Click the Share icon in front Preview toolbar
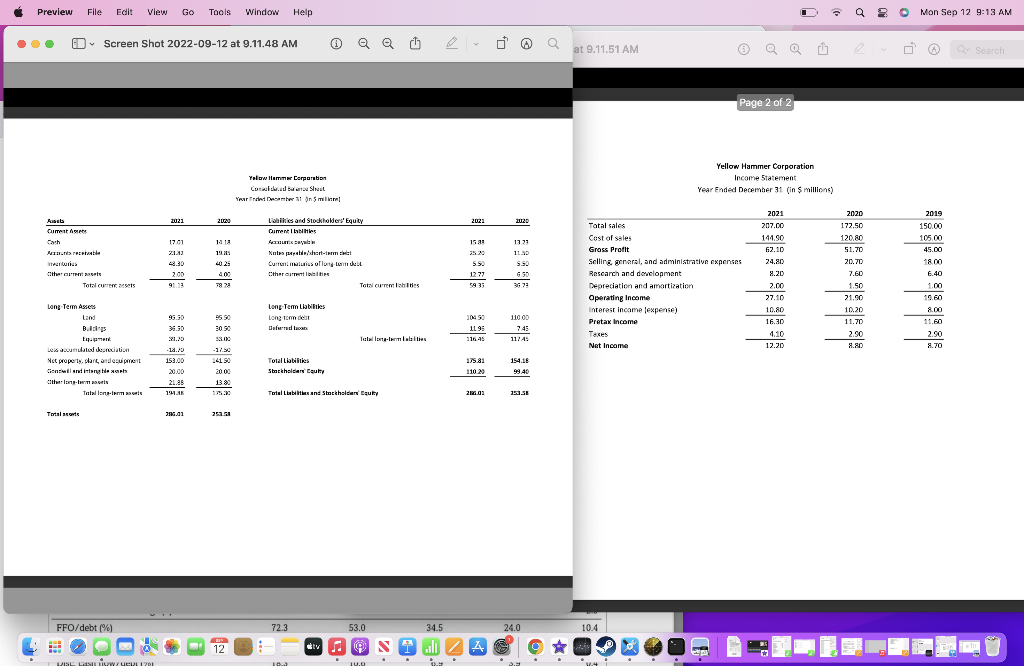The height and width of the screenshot is (666, 1024). [x=415, y=43]
